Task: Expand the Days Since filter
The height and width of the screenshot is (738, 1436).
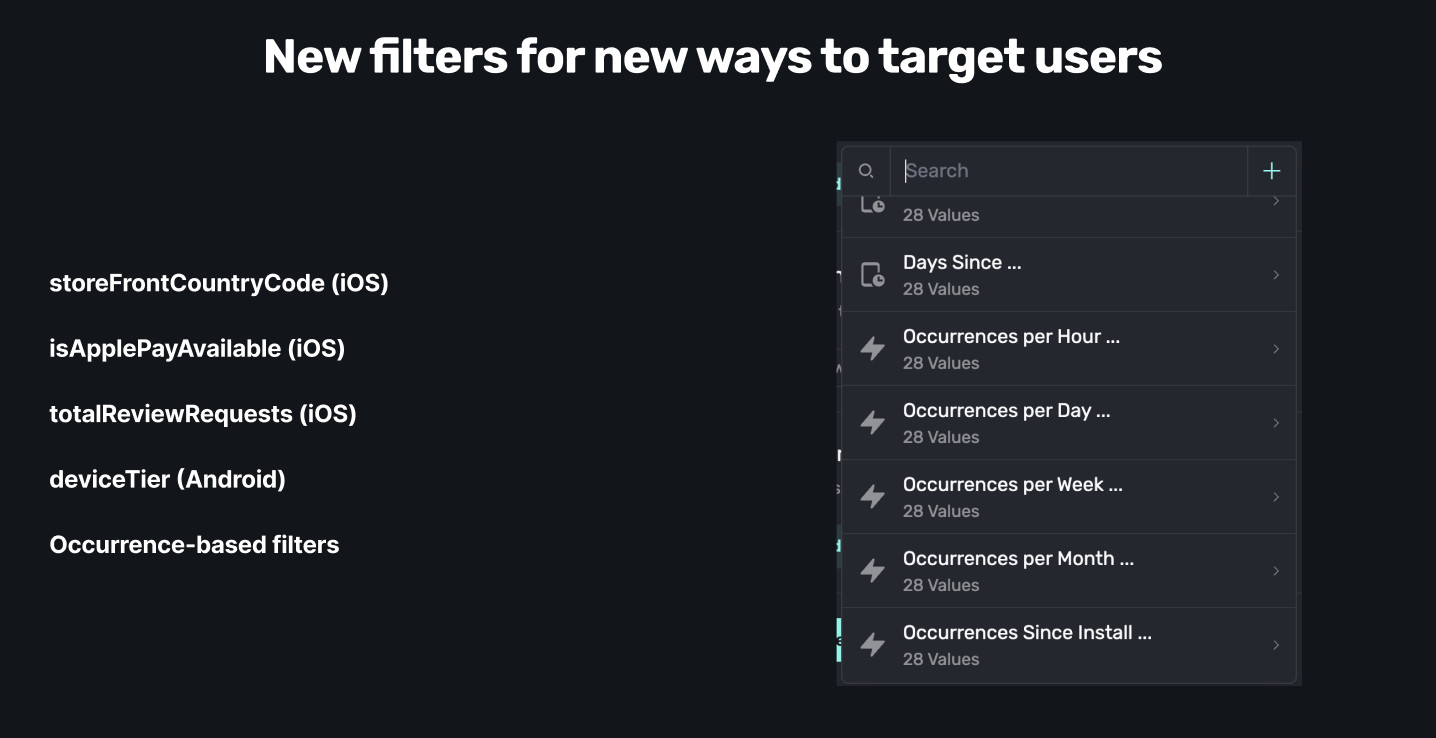Action: pos(1276,274)
